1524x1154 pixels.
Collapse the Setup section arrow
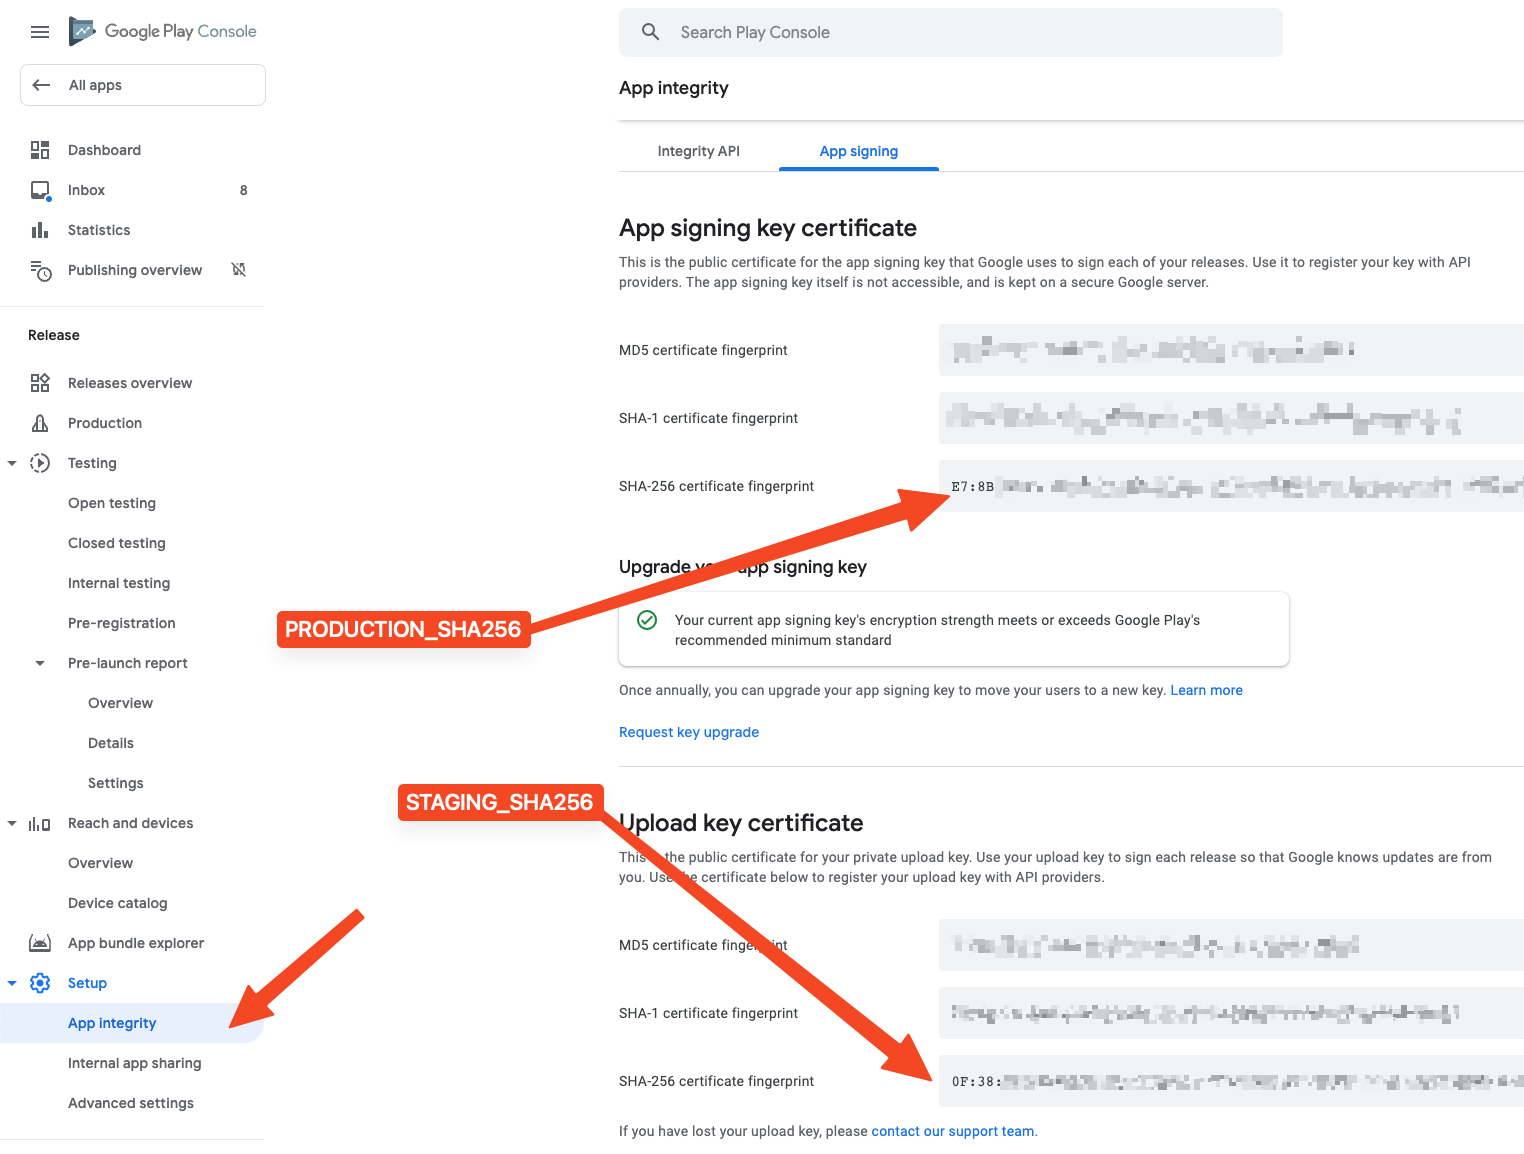coord(12,983)
